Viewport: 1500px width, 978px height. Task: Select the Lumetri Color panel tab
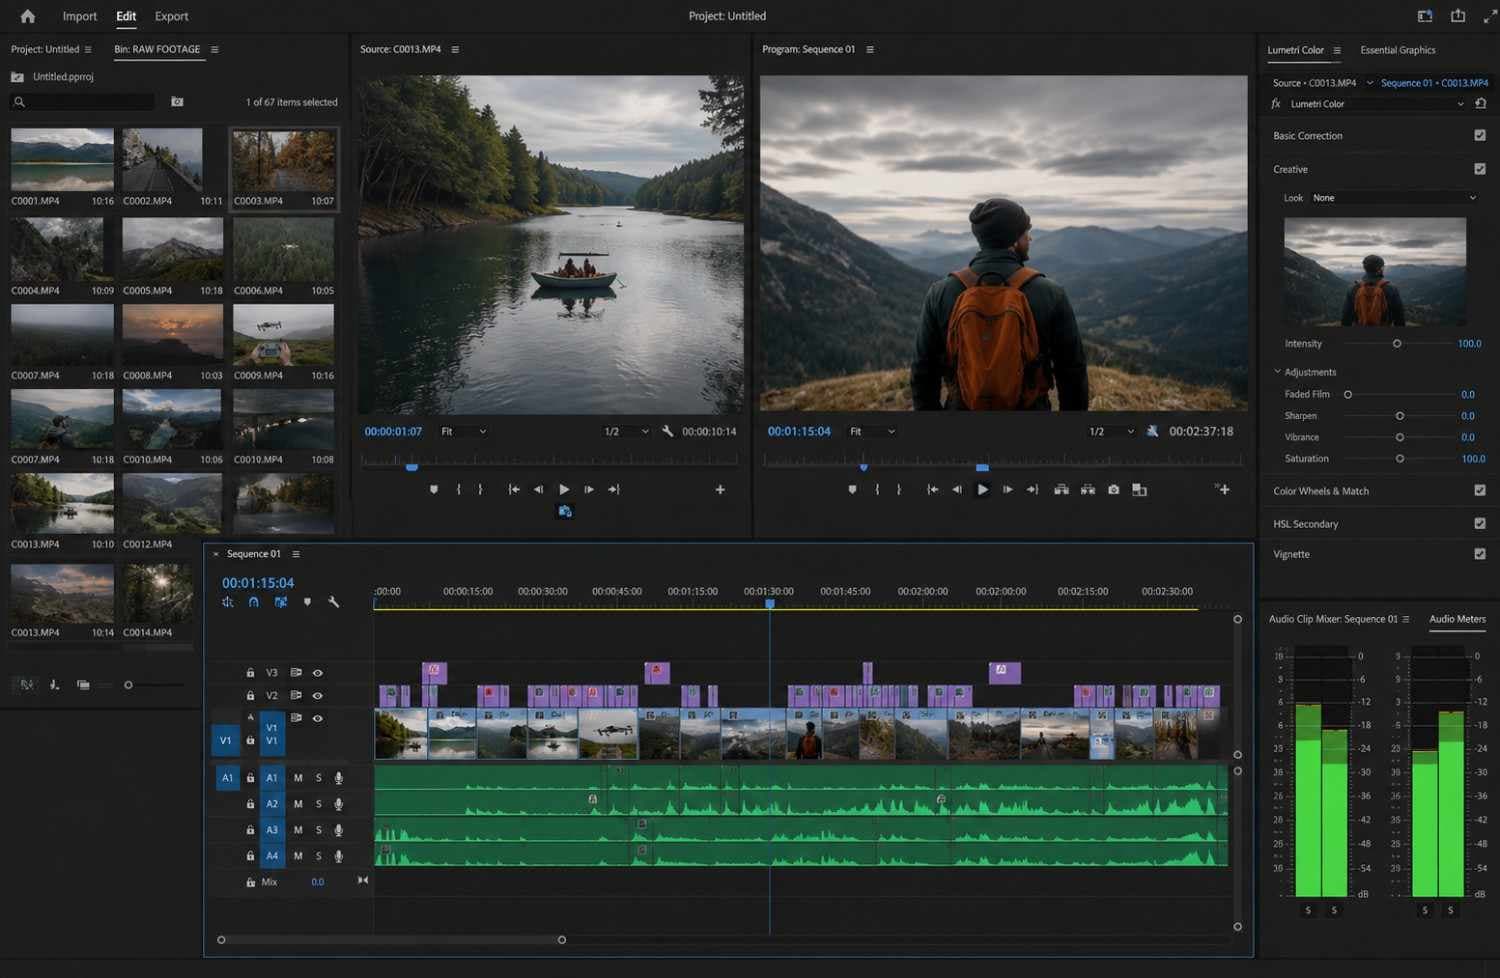[1295, 50]
